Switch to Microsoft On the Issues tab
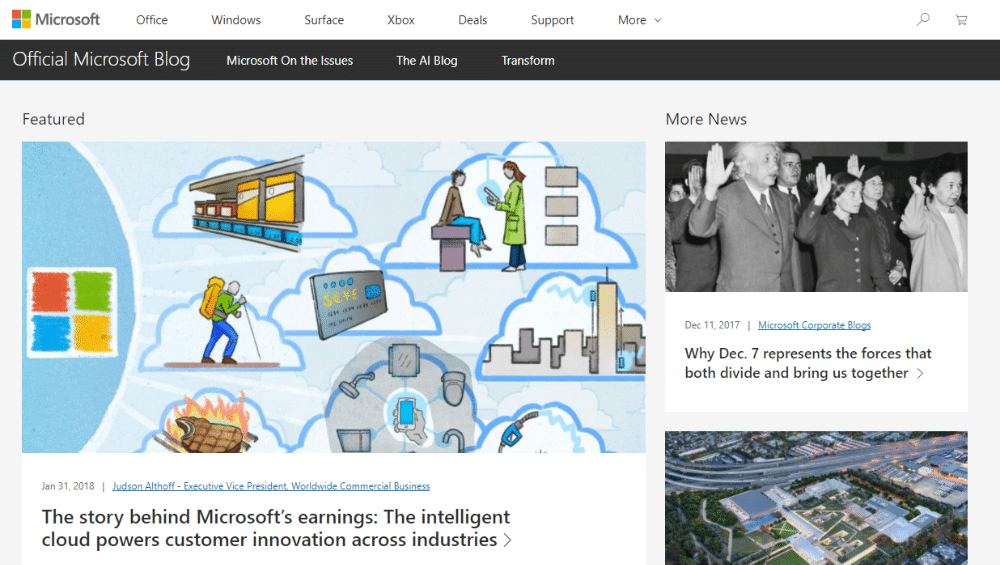 tap(289, 61)
